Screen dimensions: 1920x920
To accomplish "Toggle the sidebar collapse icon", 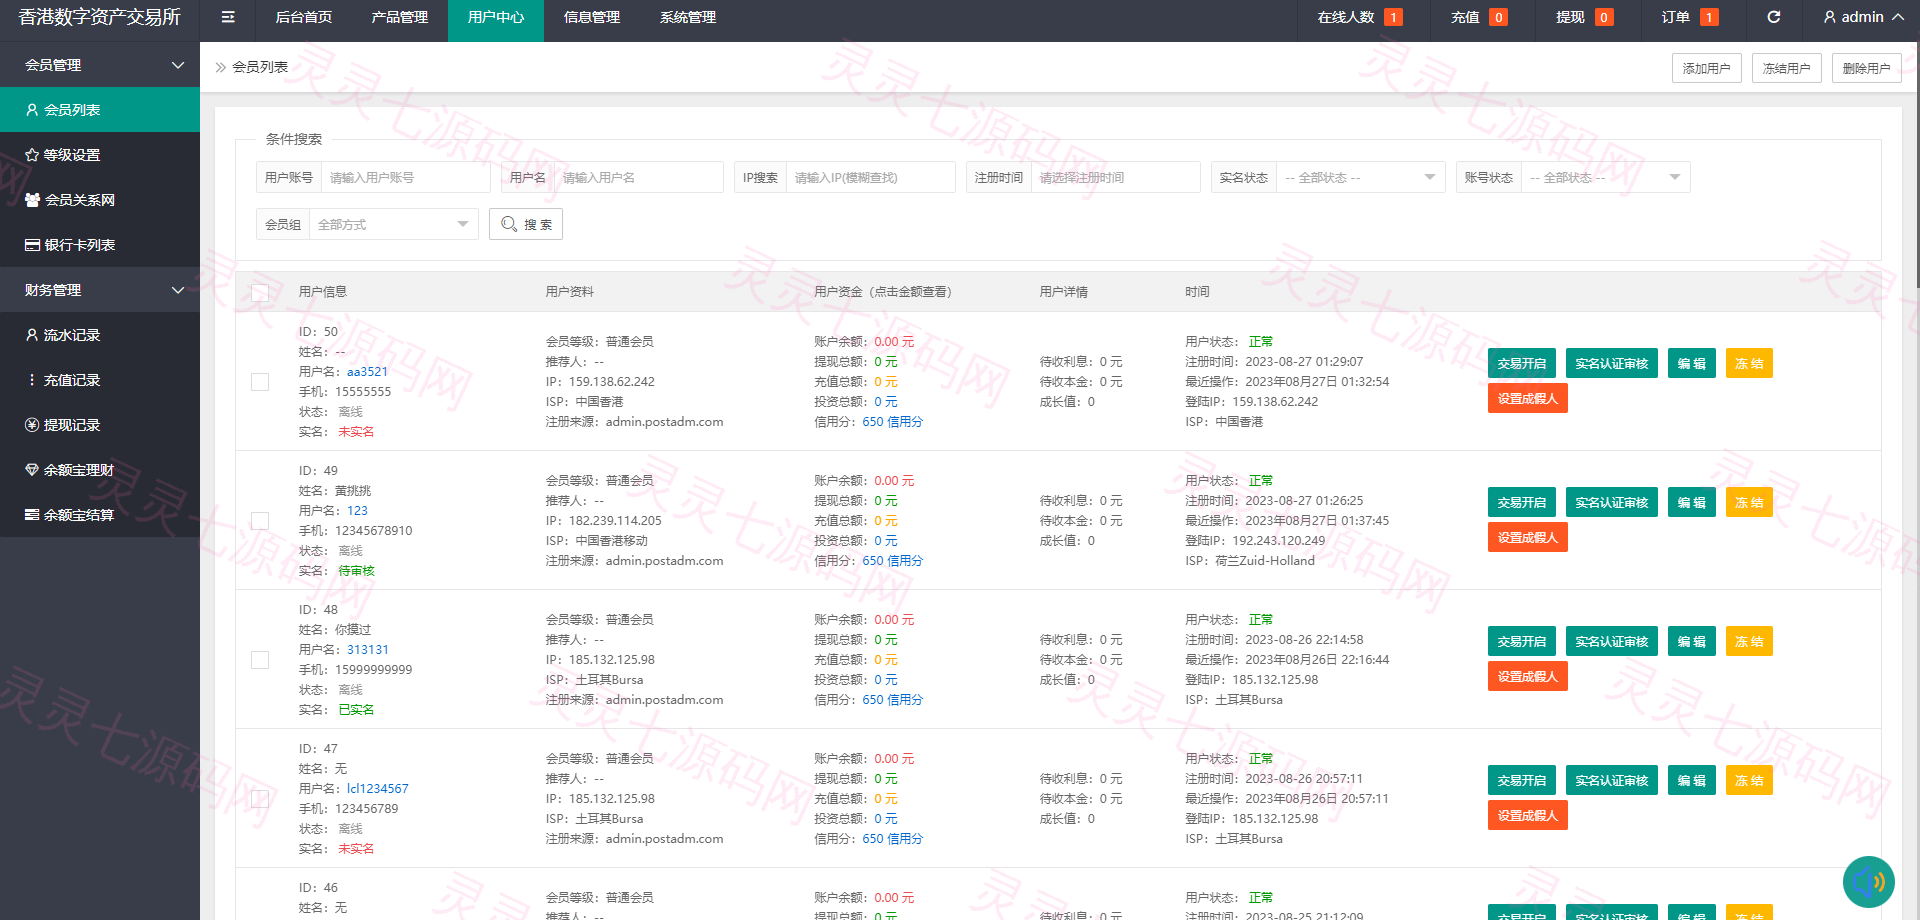I will (228, 17).
